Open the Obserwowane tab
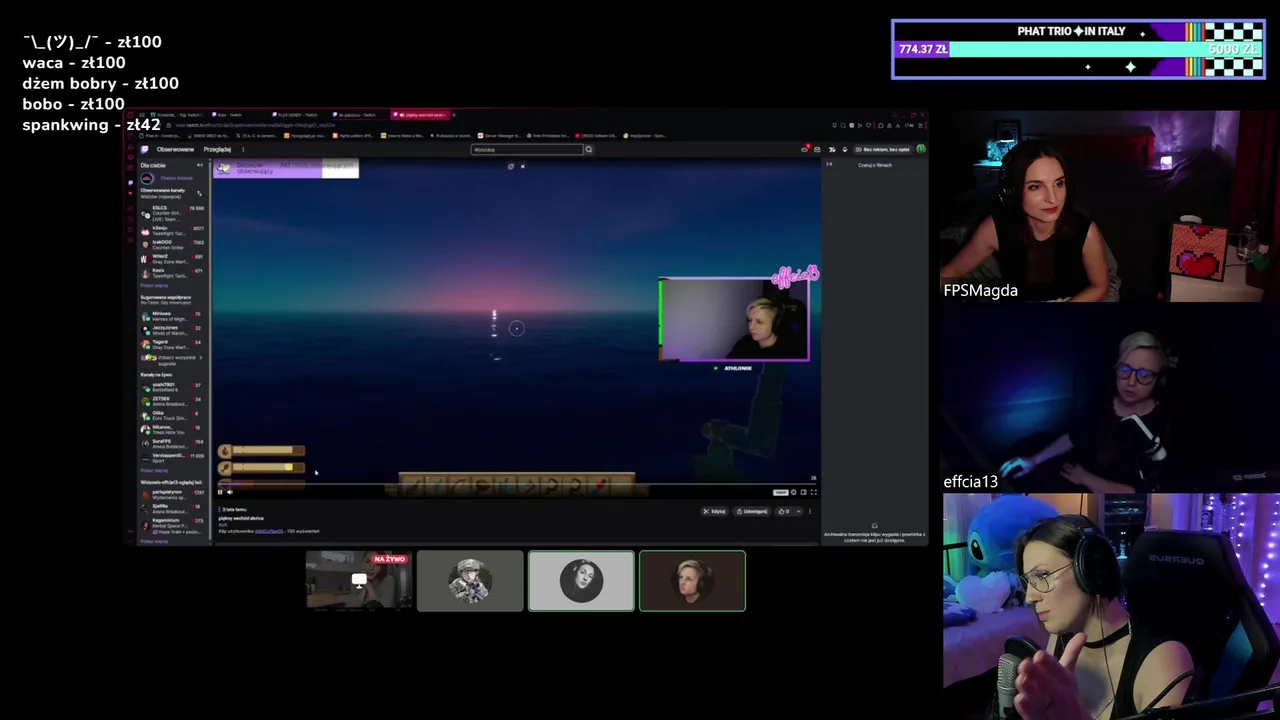The width and height of the screenshot is (1280, 720). [x=175, y=149]
